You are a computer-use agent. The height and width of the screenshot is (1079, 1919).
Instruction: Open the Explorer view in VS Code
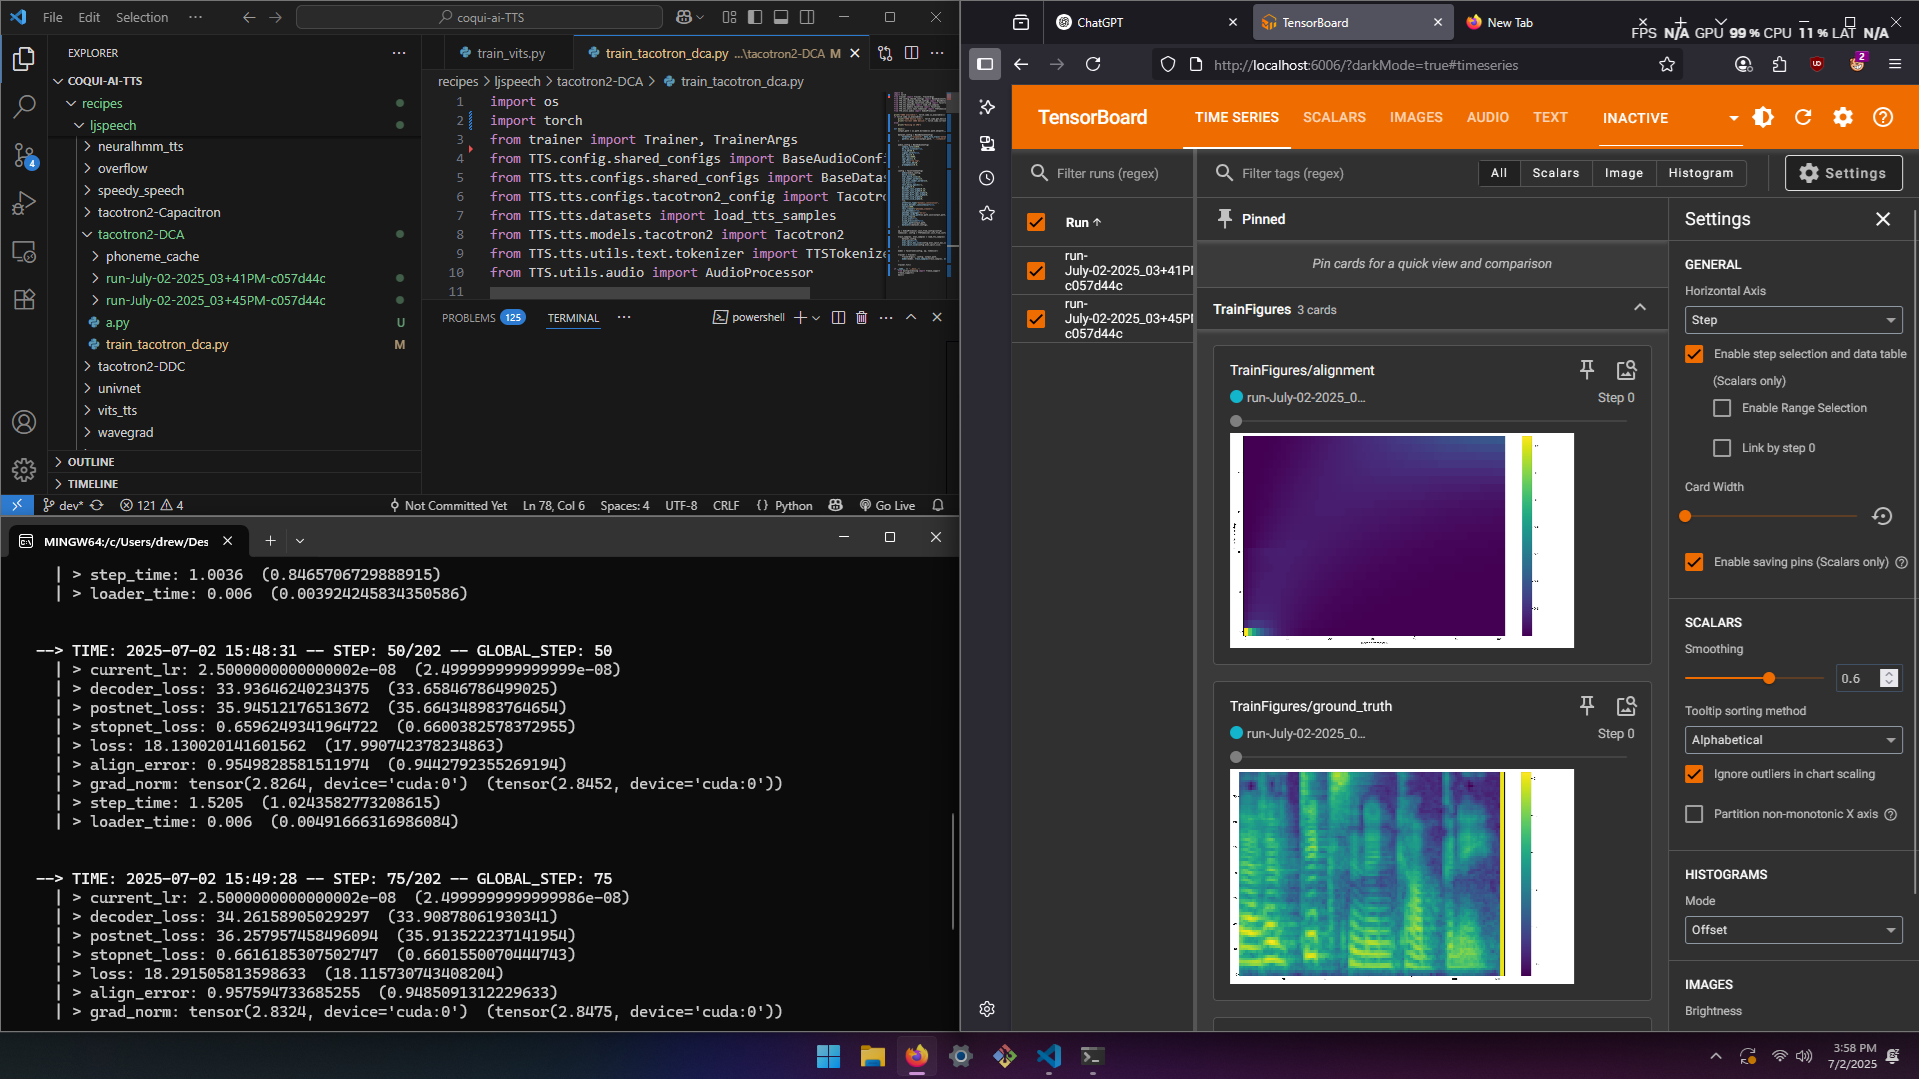pyautogui.click(x=24, y=59)
